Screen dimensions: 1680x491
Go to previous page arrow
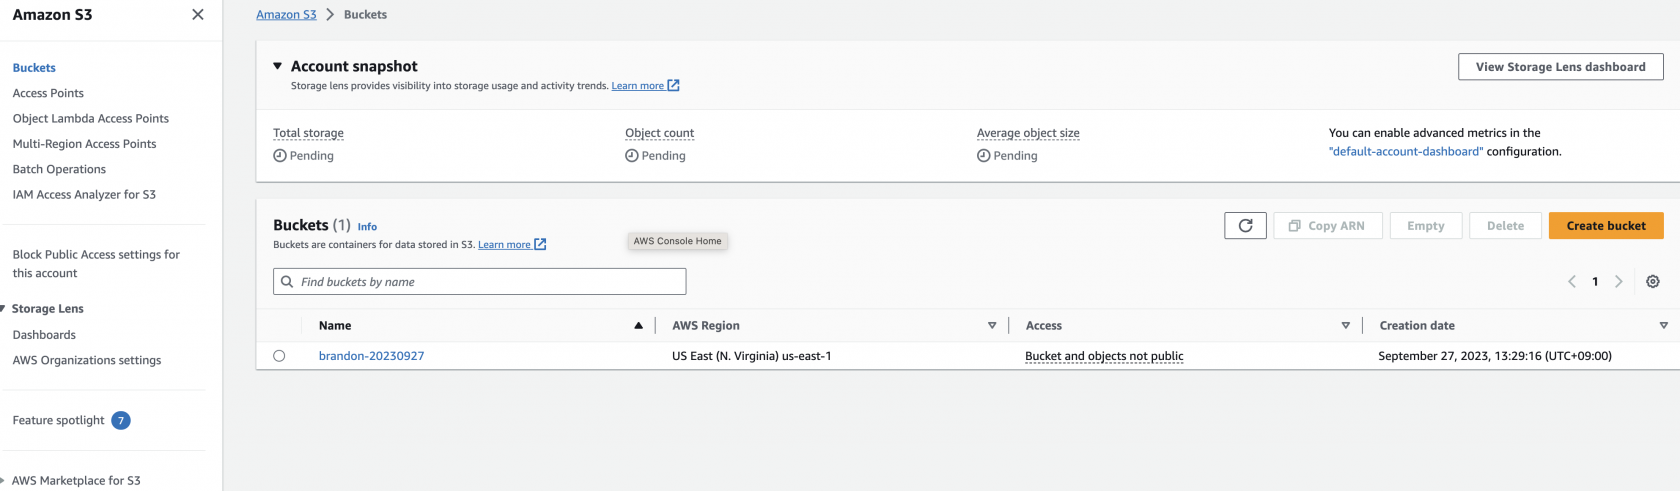tap(1572, 282)
